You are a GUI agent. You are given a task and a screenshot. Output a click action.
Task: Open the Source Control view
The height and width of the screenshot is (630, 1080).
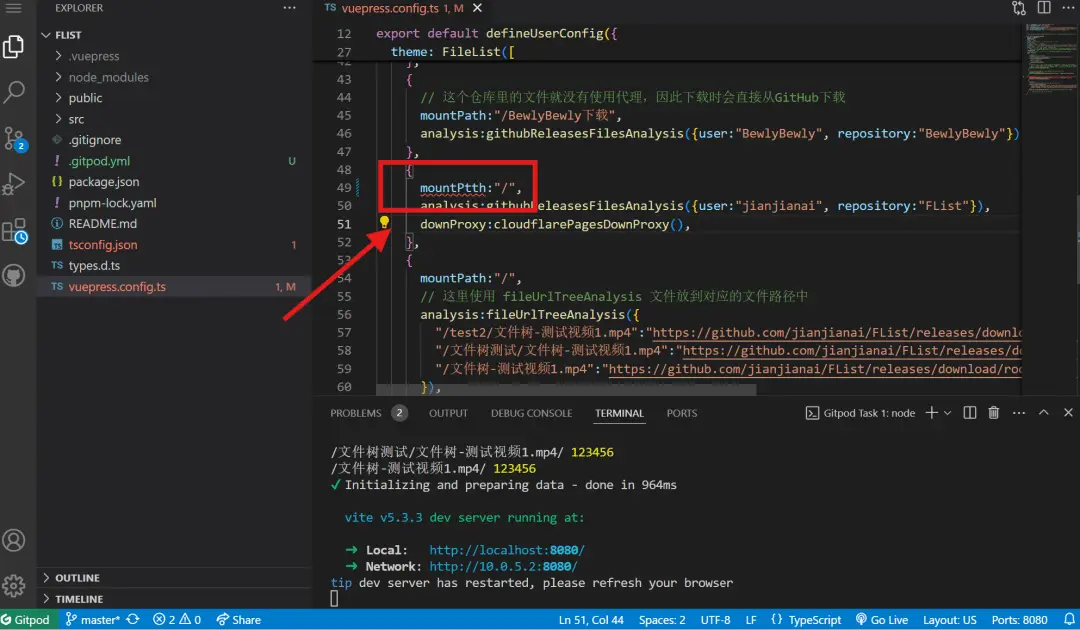click(x=14, y=139)
